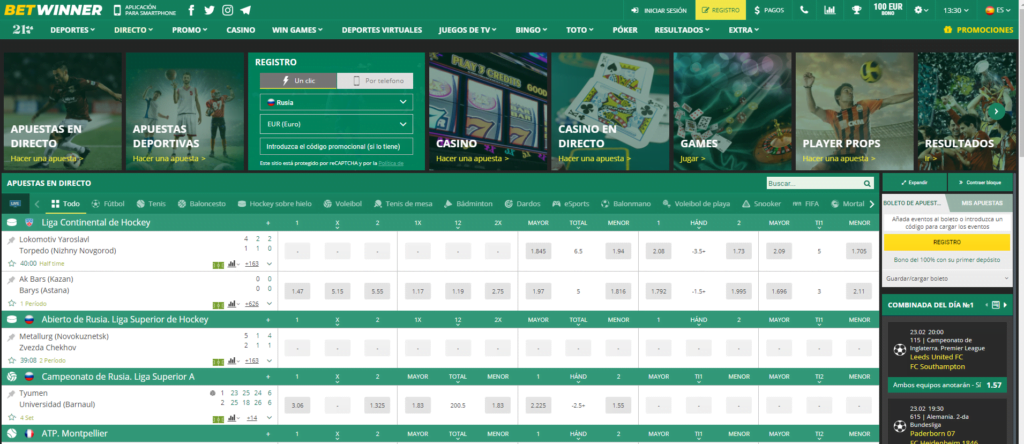
Task: Click the promo code input field
Action: click(335, 146)
